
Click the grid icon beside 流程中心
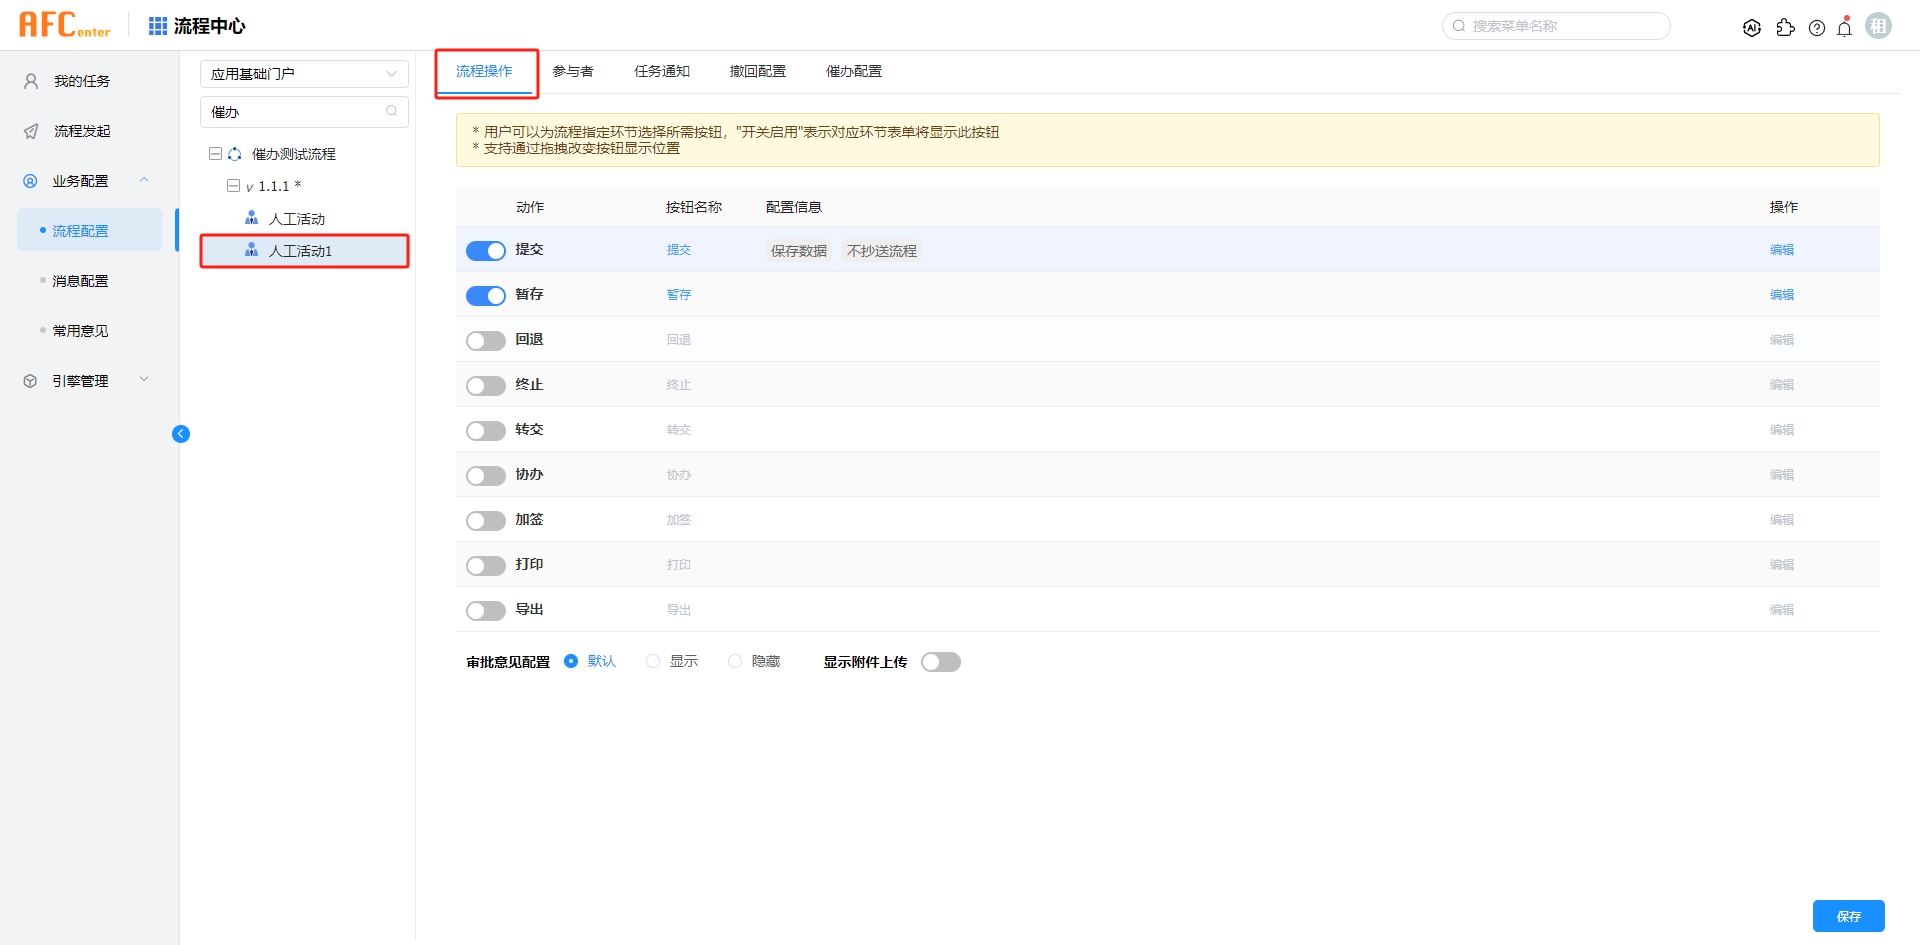coord(158,26)
